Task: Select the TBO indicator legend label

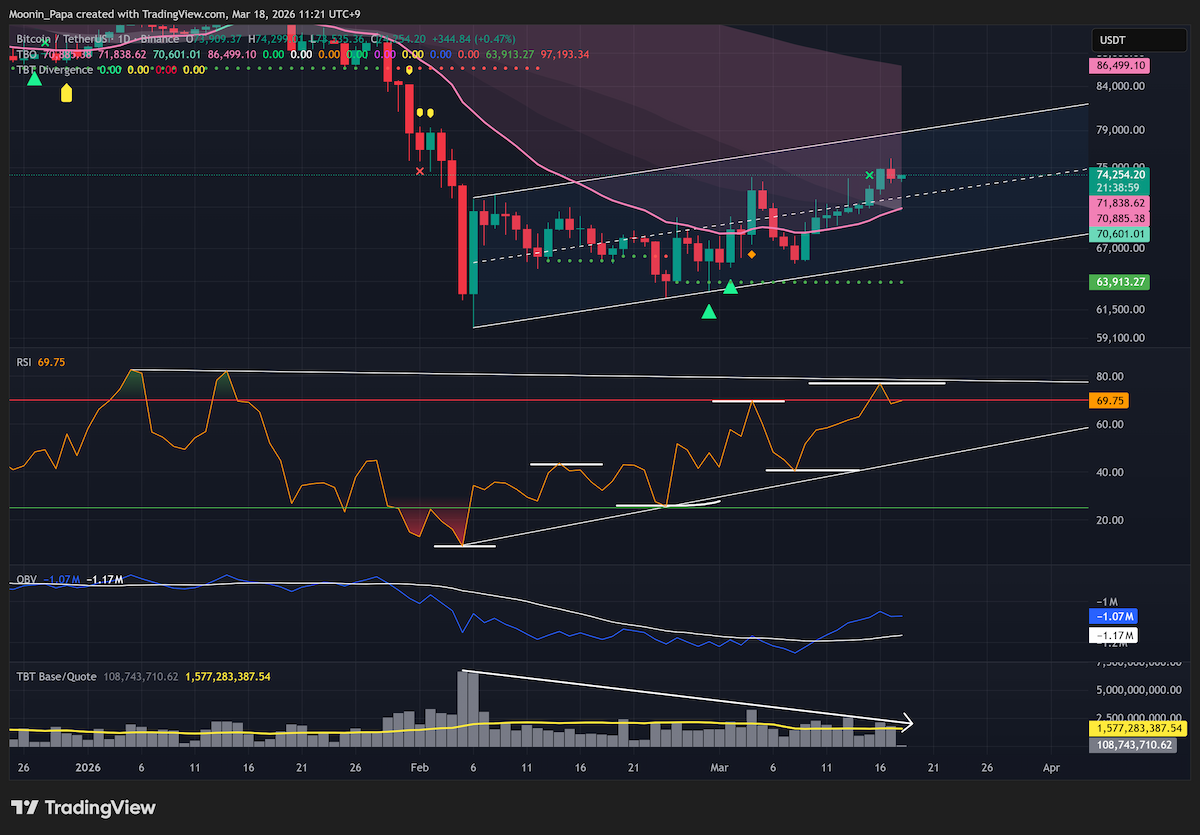Action: pos(25,54)
